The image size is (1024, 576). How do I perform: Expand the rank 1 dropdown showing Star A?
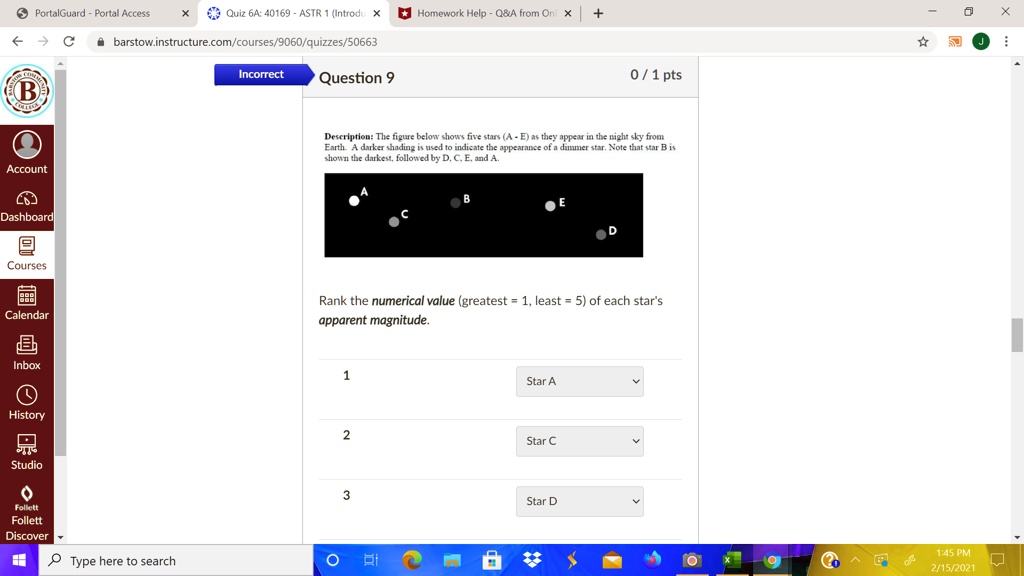click(x=580, y=381)
